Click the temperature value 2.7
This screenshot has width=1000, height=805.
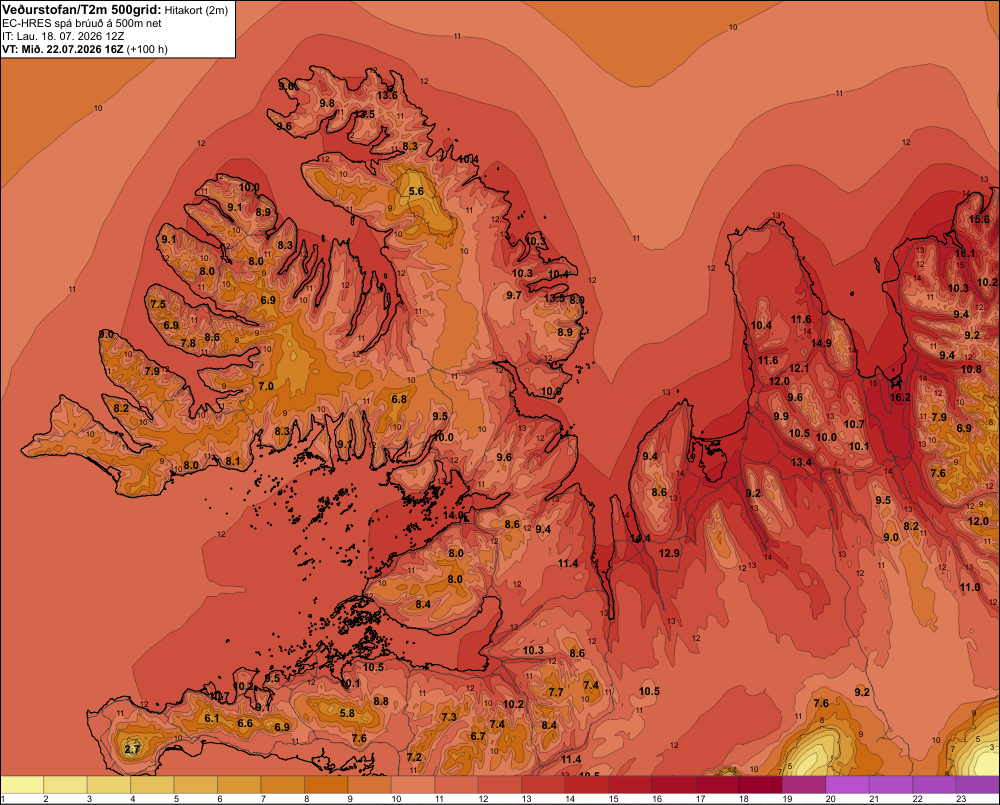tap(132, 749)
